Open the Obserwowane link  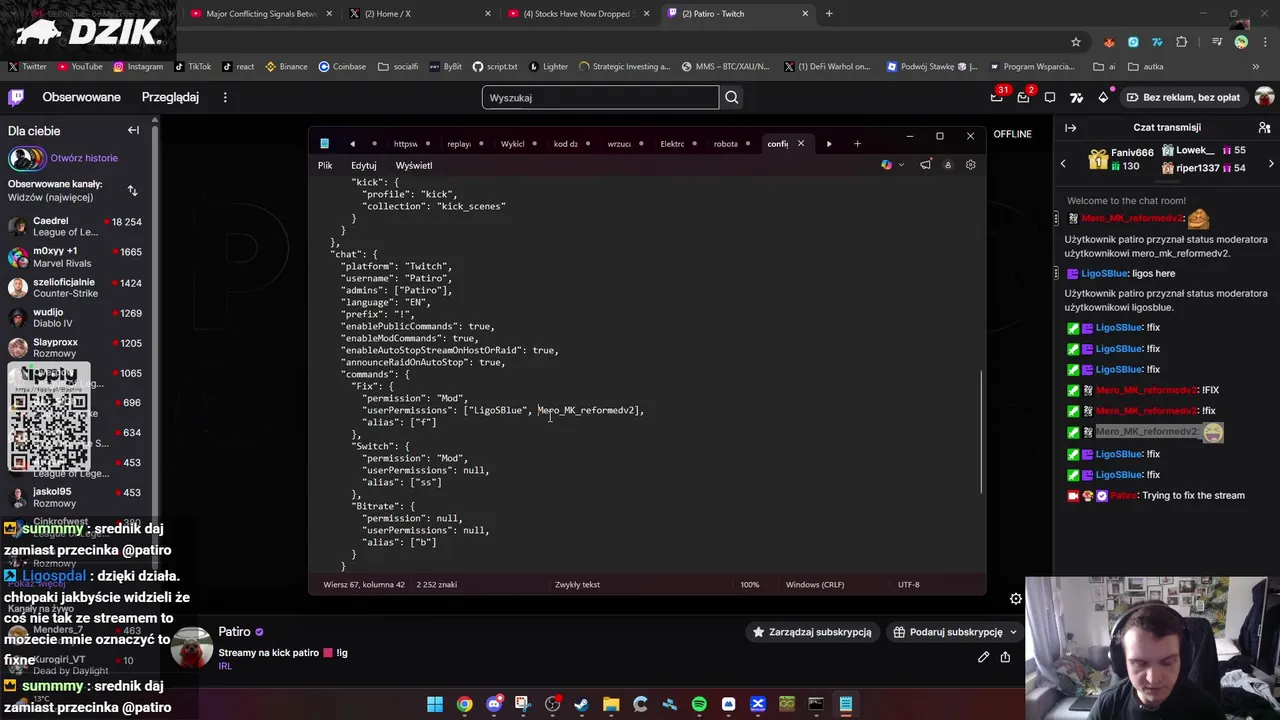pos(81,97)
